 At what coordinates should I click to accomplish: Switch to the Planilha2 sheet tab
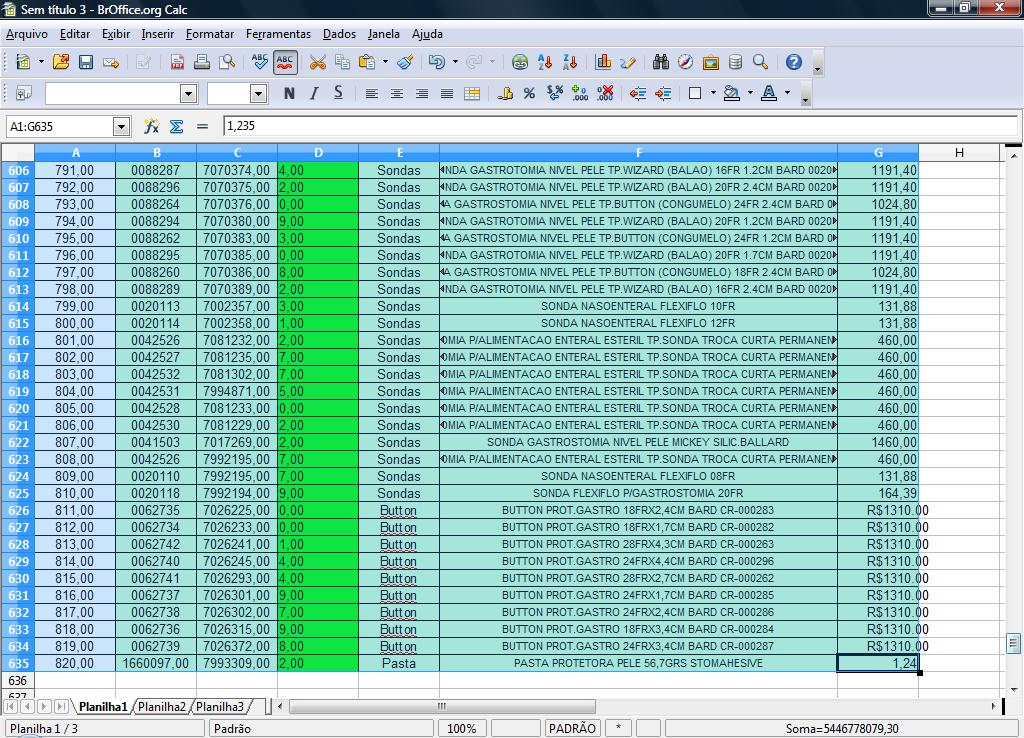coord(162,707)
